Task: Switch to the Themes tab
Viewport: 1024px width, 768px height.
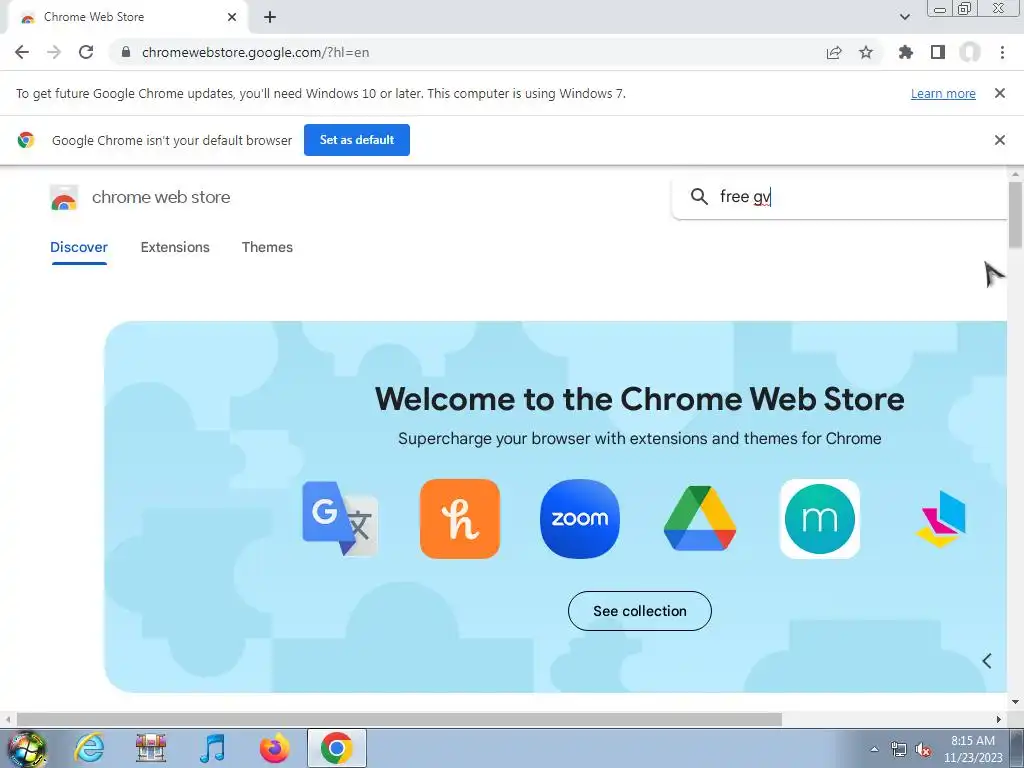Action: 267,248
